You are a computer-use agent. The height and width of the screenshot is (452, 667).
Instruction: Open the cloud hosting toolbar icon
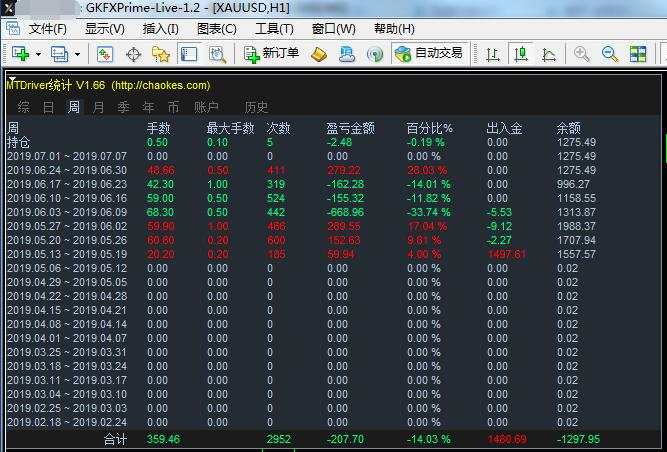pos(347,54)
